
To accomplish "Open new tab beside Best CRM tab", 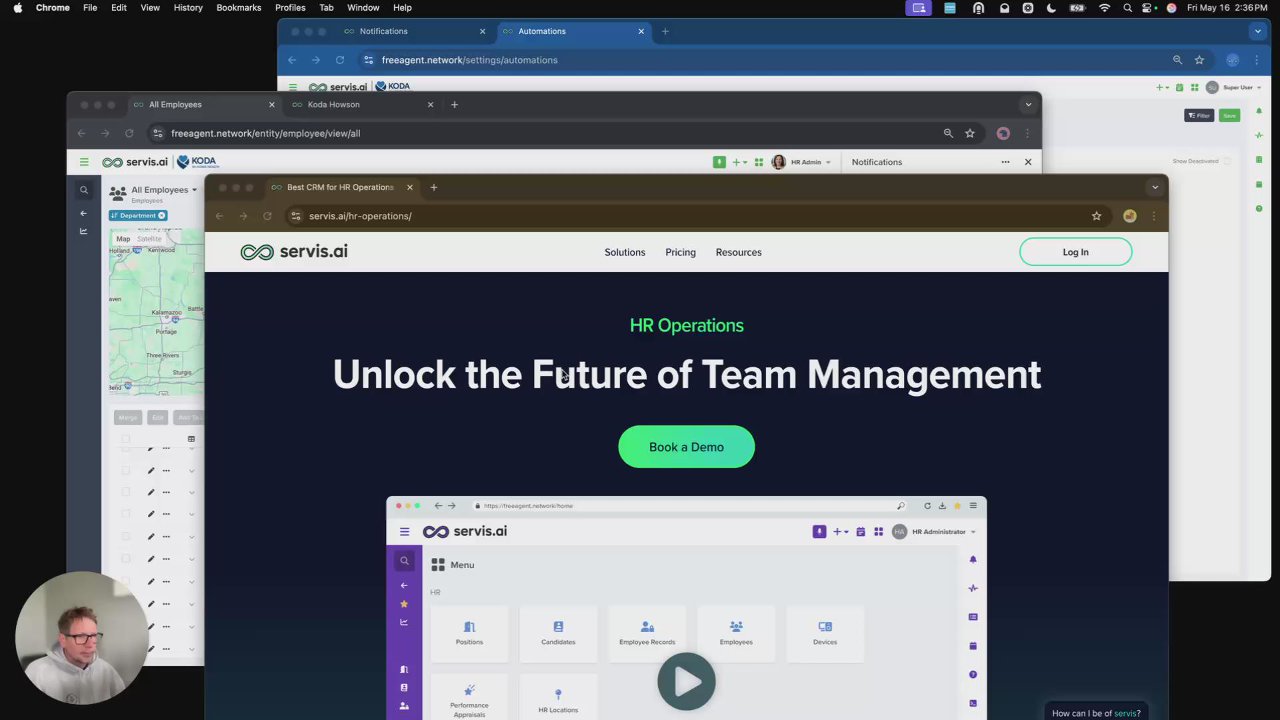I will pos(433,187).
